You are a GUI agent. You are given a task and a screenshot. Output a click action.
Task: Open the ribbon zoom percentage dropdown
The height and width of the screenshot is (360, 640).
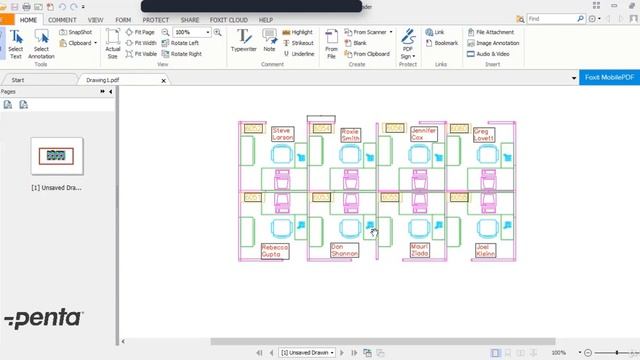click(208, 32)
